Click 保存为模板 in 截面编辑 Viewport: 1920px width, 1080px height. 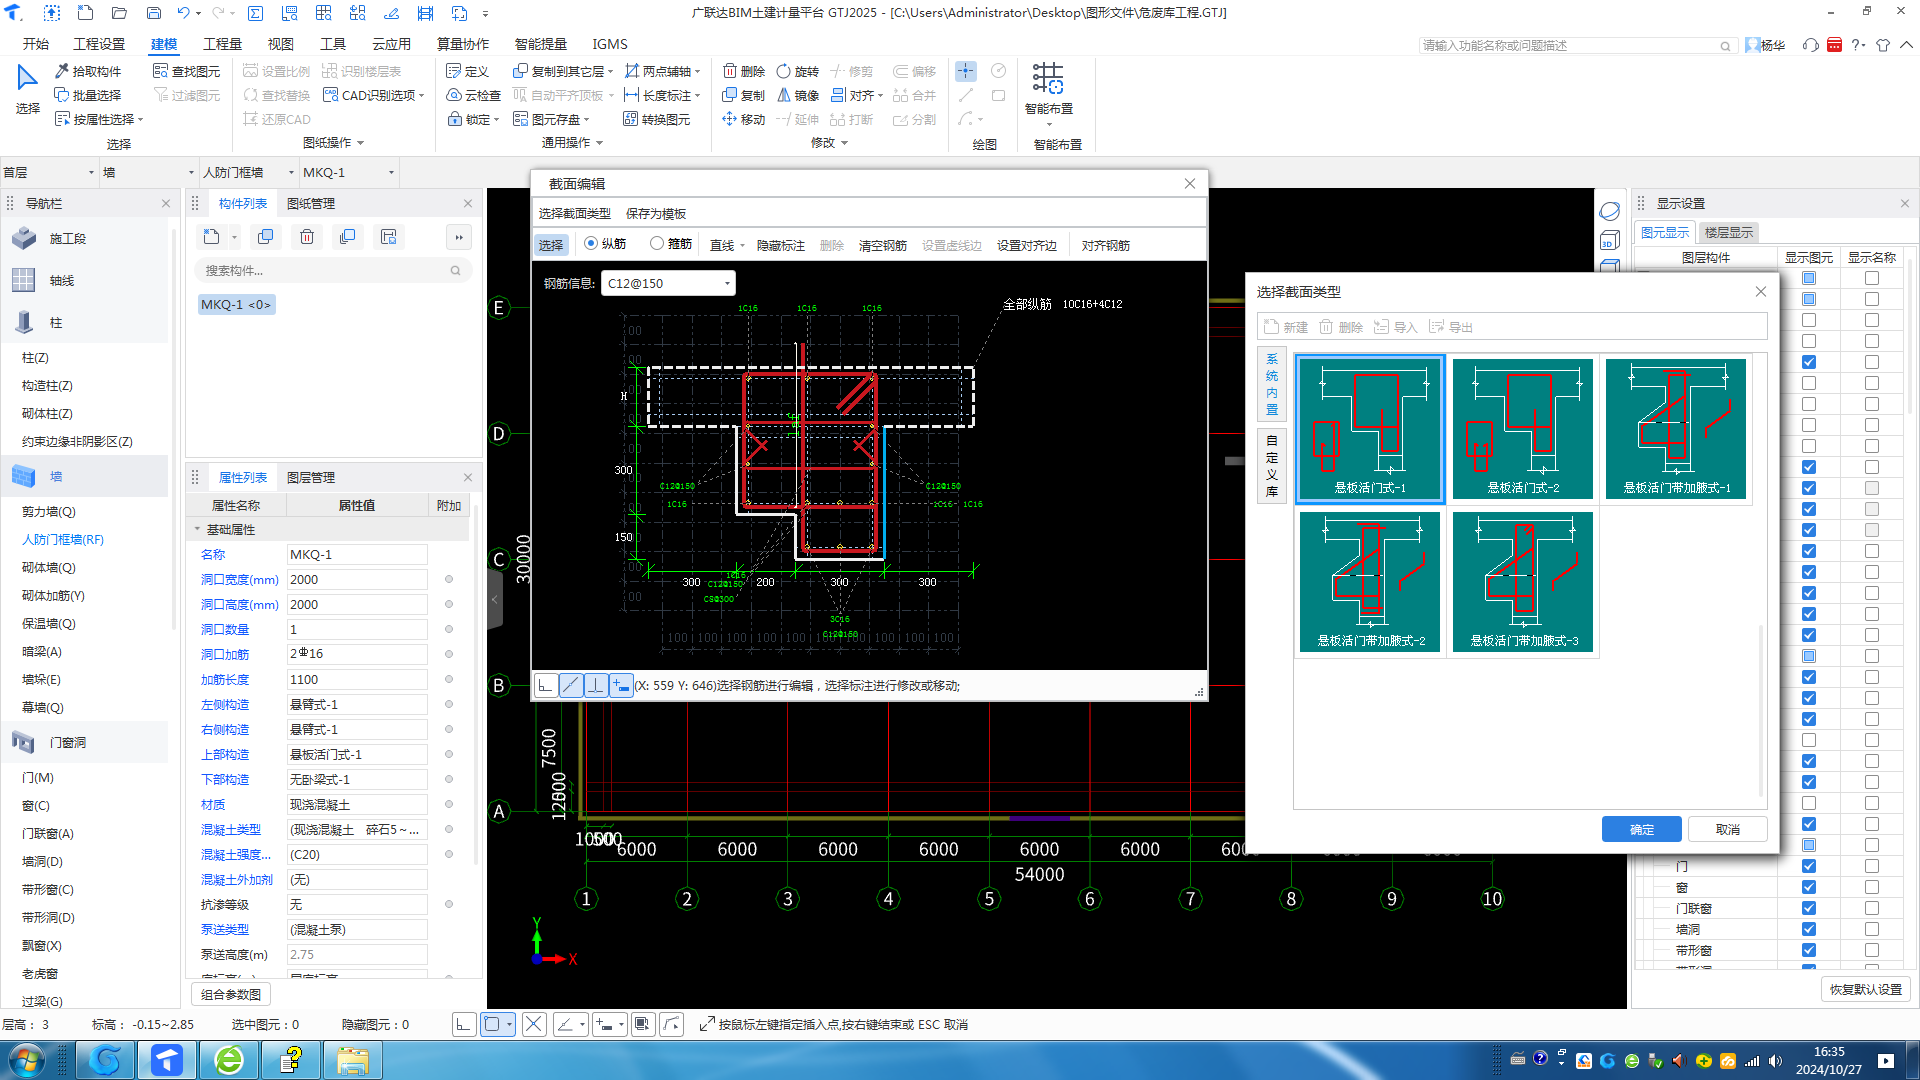pos(656,213)
